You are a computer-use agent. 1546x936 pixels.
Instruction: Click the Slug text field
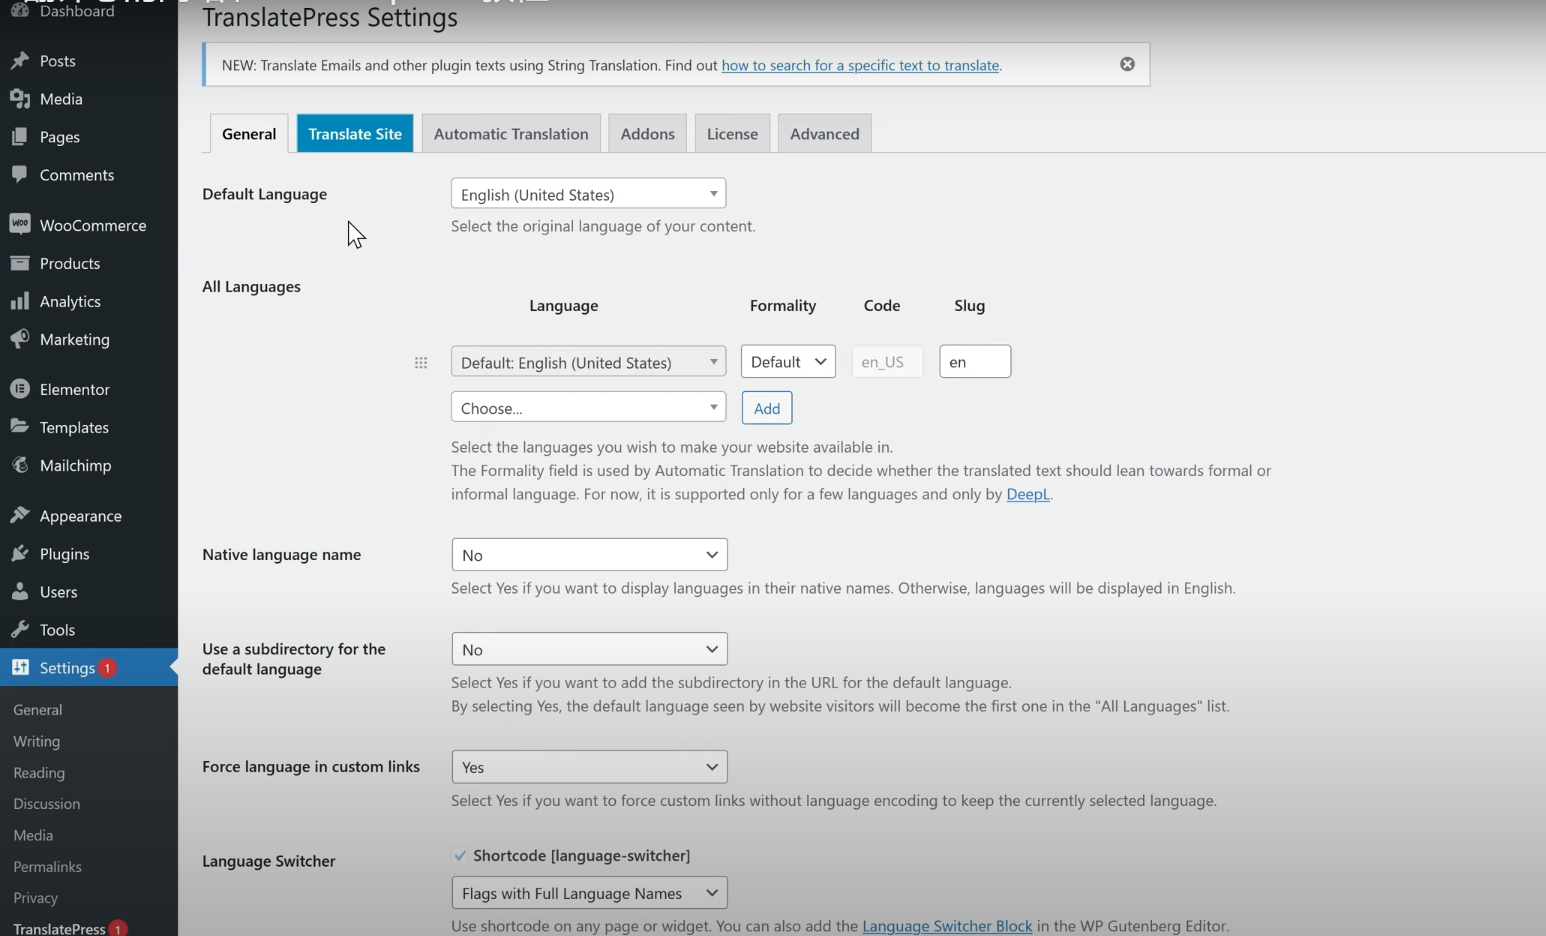click(975, 362)
